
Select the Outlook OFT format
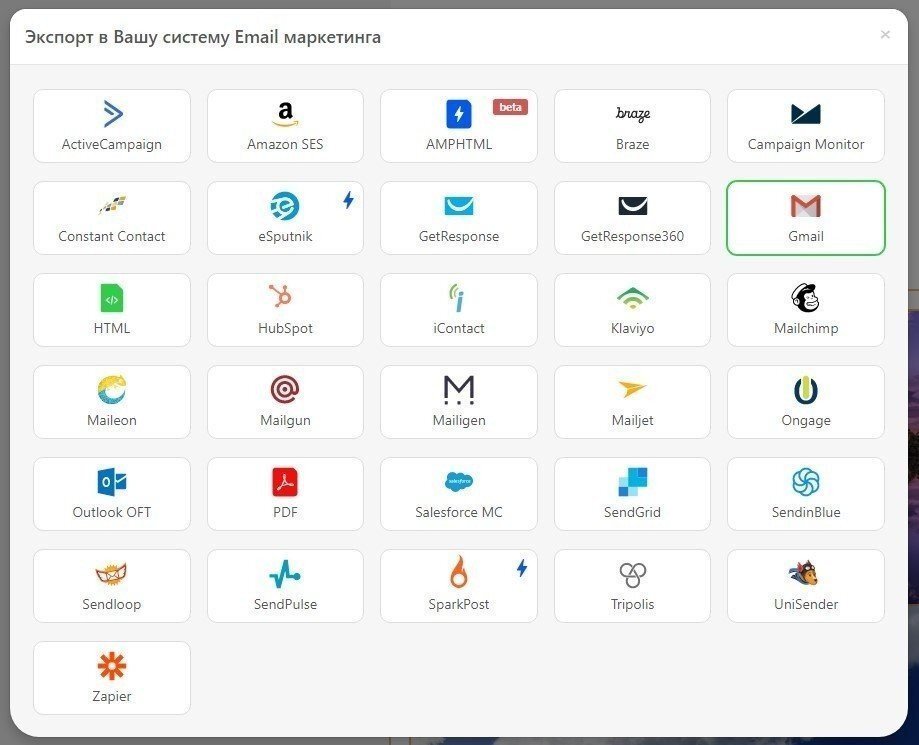[x=111, y=494]
